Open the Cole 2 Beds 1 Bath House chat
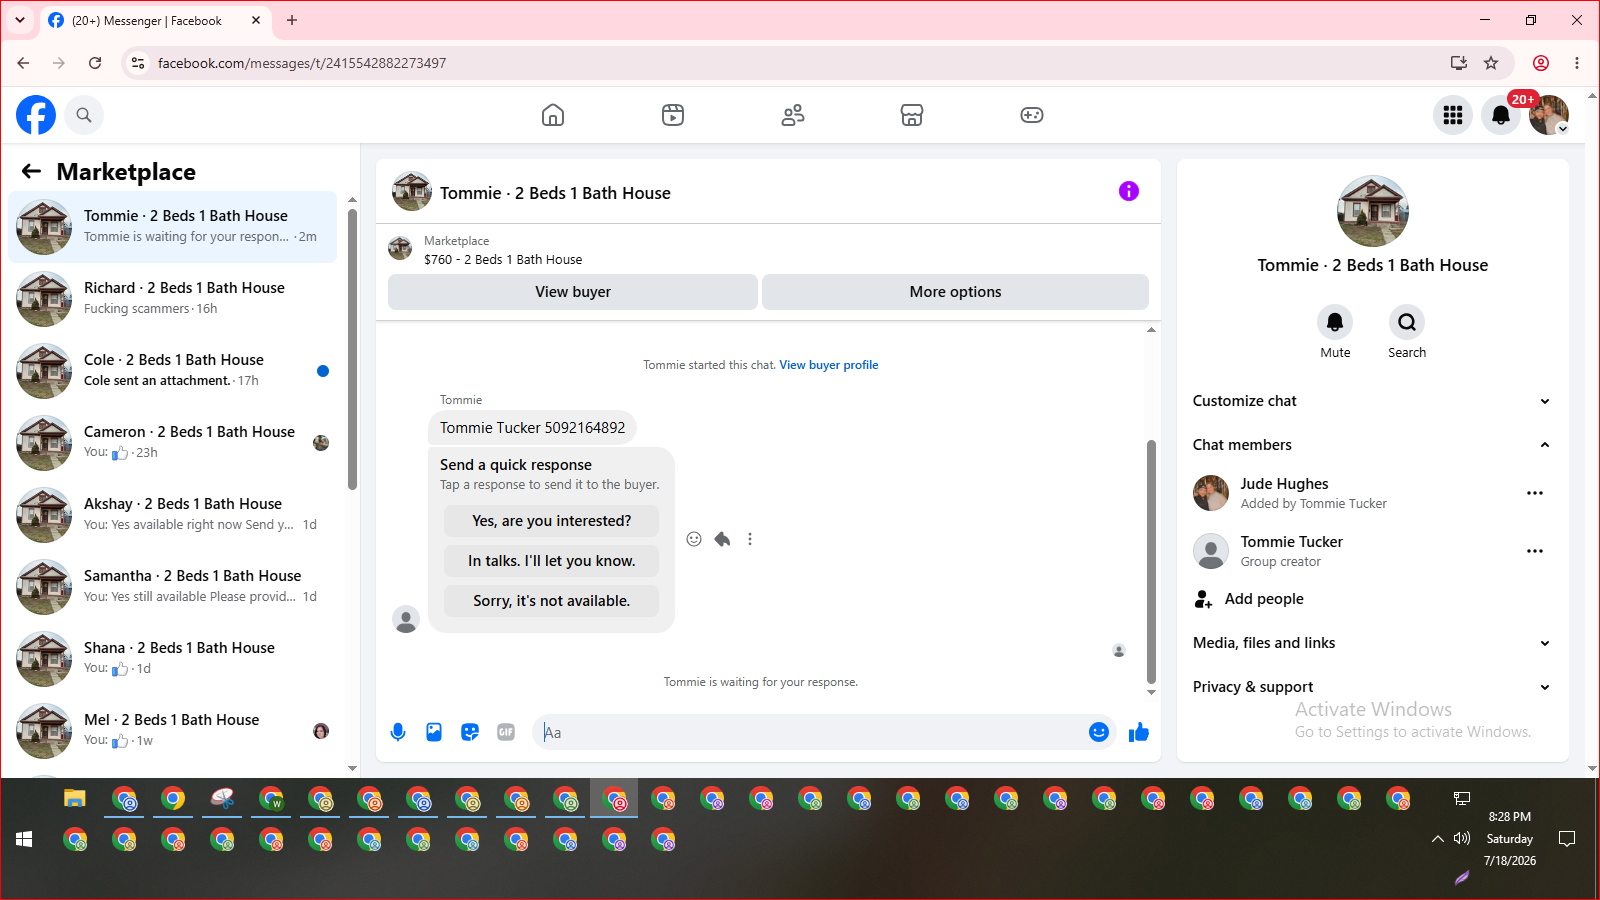Image resolution: width=1600 pixels, height=900 pixels. pyautogui.click(x=172, y=371)
